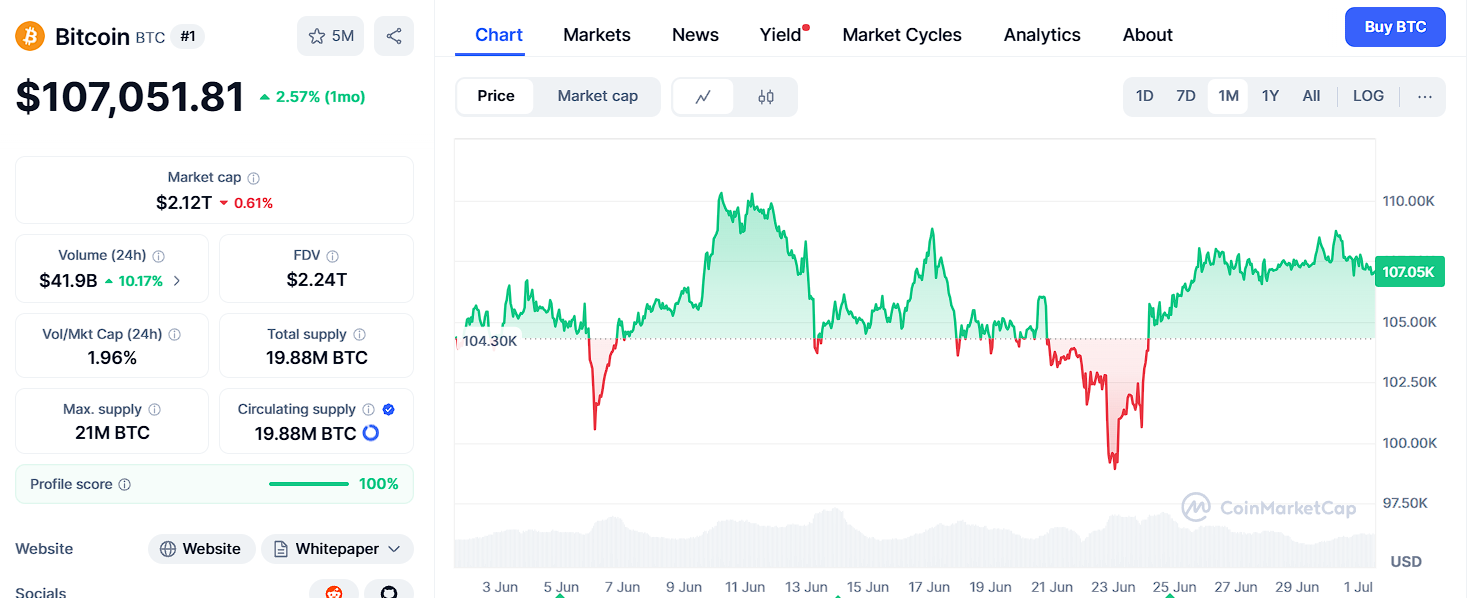
Task: Open the Chart tab
Action: pyautogui.click(x=499, y=35)
